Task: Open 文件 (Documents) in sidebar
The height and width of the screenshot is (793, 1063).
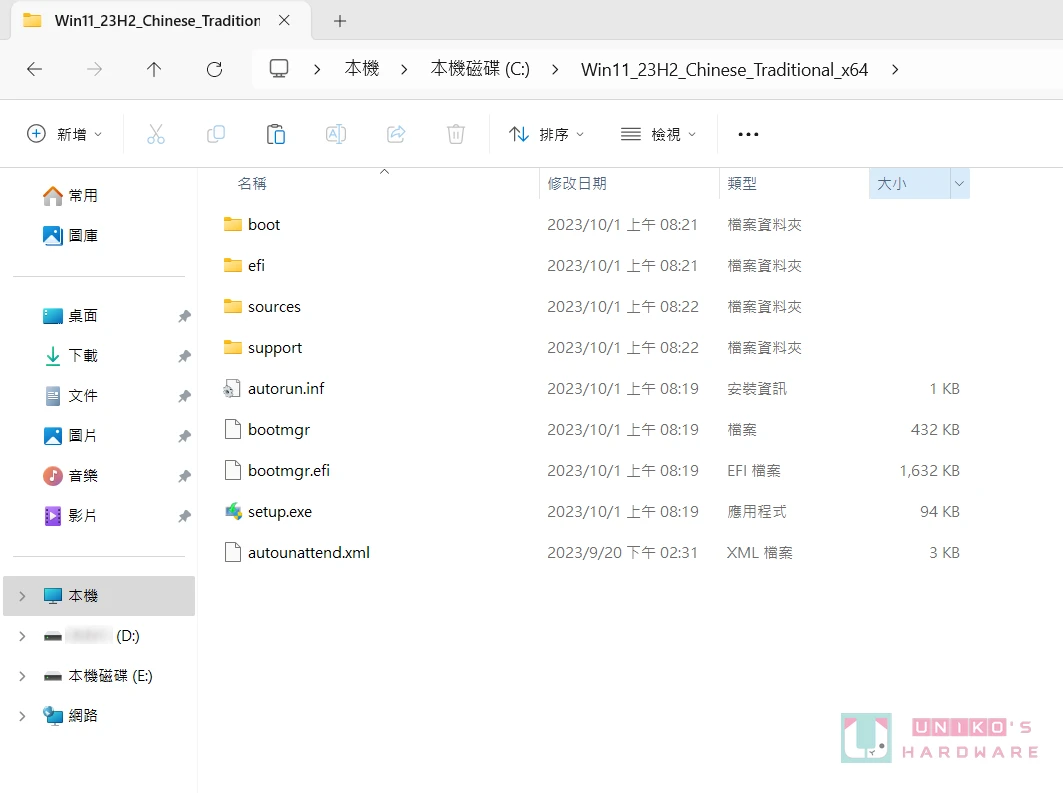Action: pyautogui.click(x=71, y=396)
